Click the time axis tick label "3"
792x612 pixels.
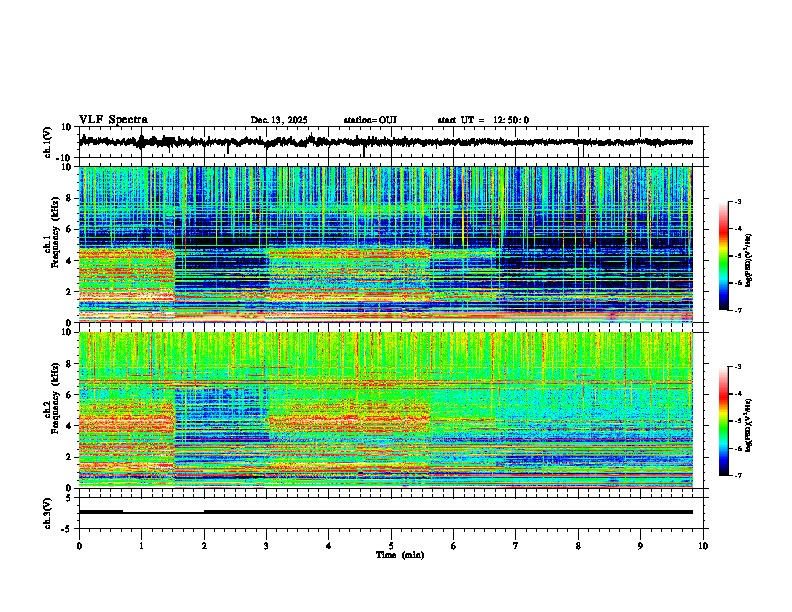pos(266,546)
